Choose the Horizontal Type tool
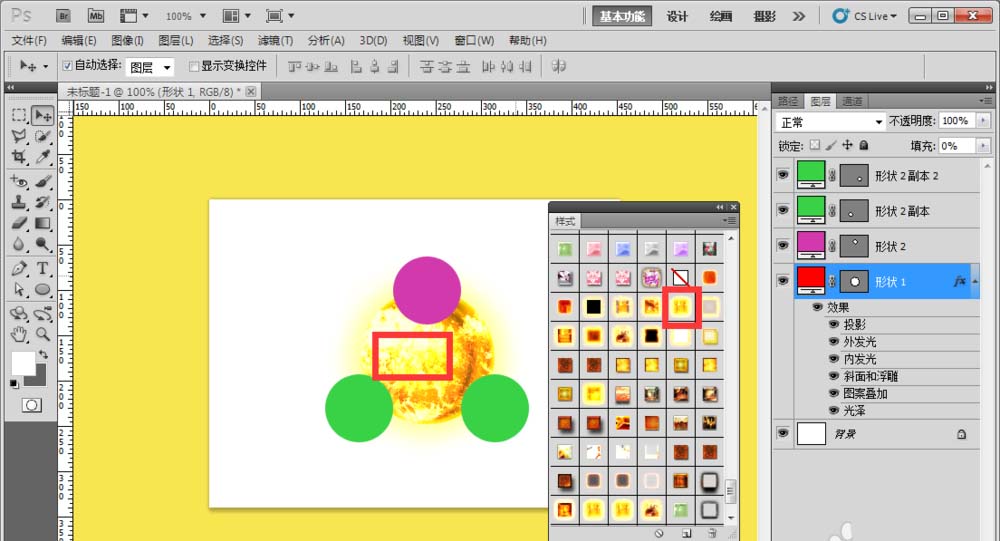1000x541 pixels. 43,268
